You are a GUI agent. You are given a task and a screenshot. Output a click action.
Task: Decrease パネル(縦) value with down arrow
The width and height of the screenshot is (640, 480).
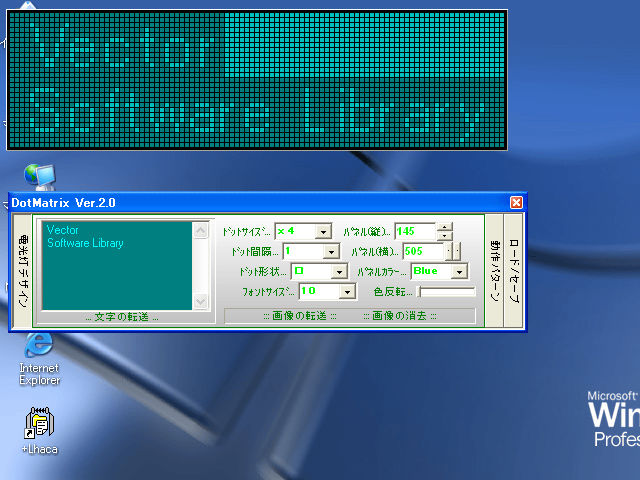(x=444, y=236)
